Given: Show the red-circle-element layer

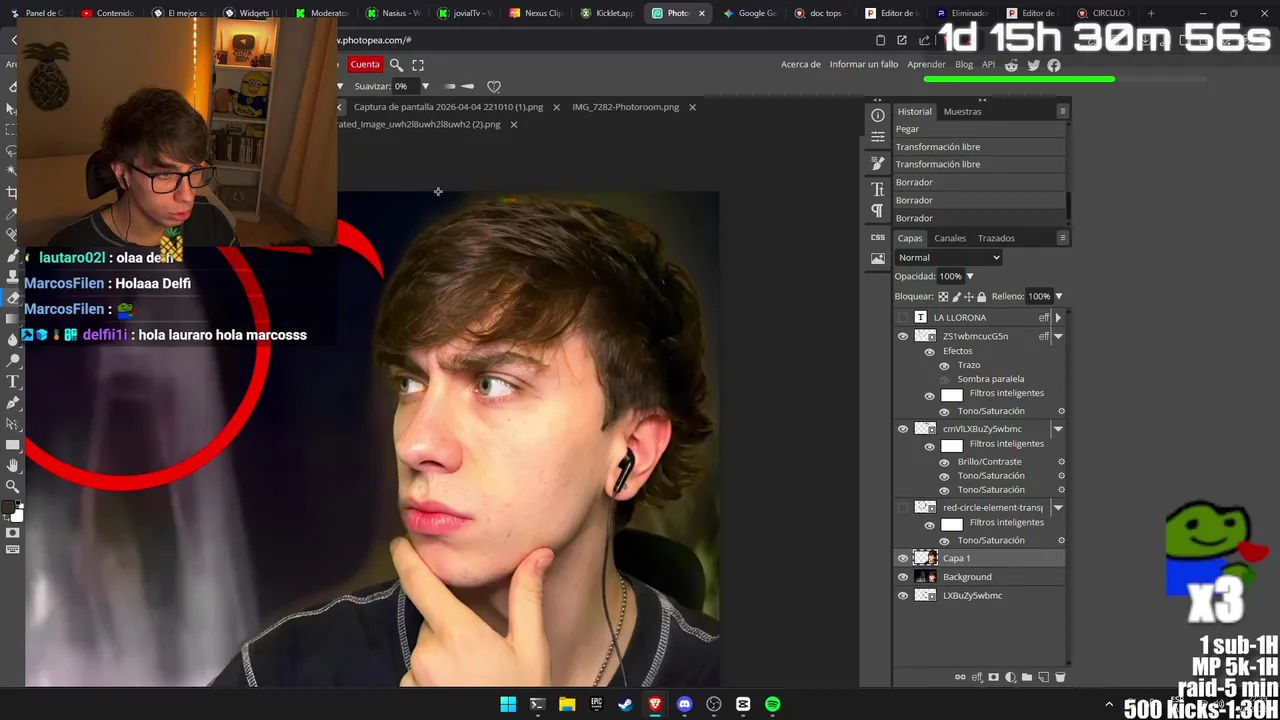Looking at the screenshot, I should (x=903, y=508).
